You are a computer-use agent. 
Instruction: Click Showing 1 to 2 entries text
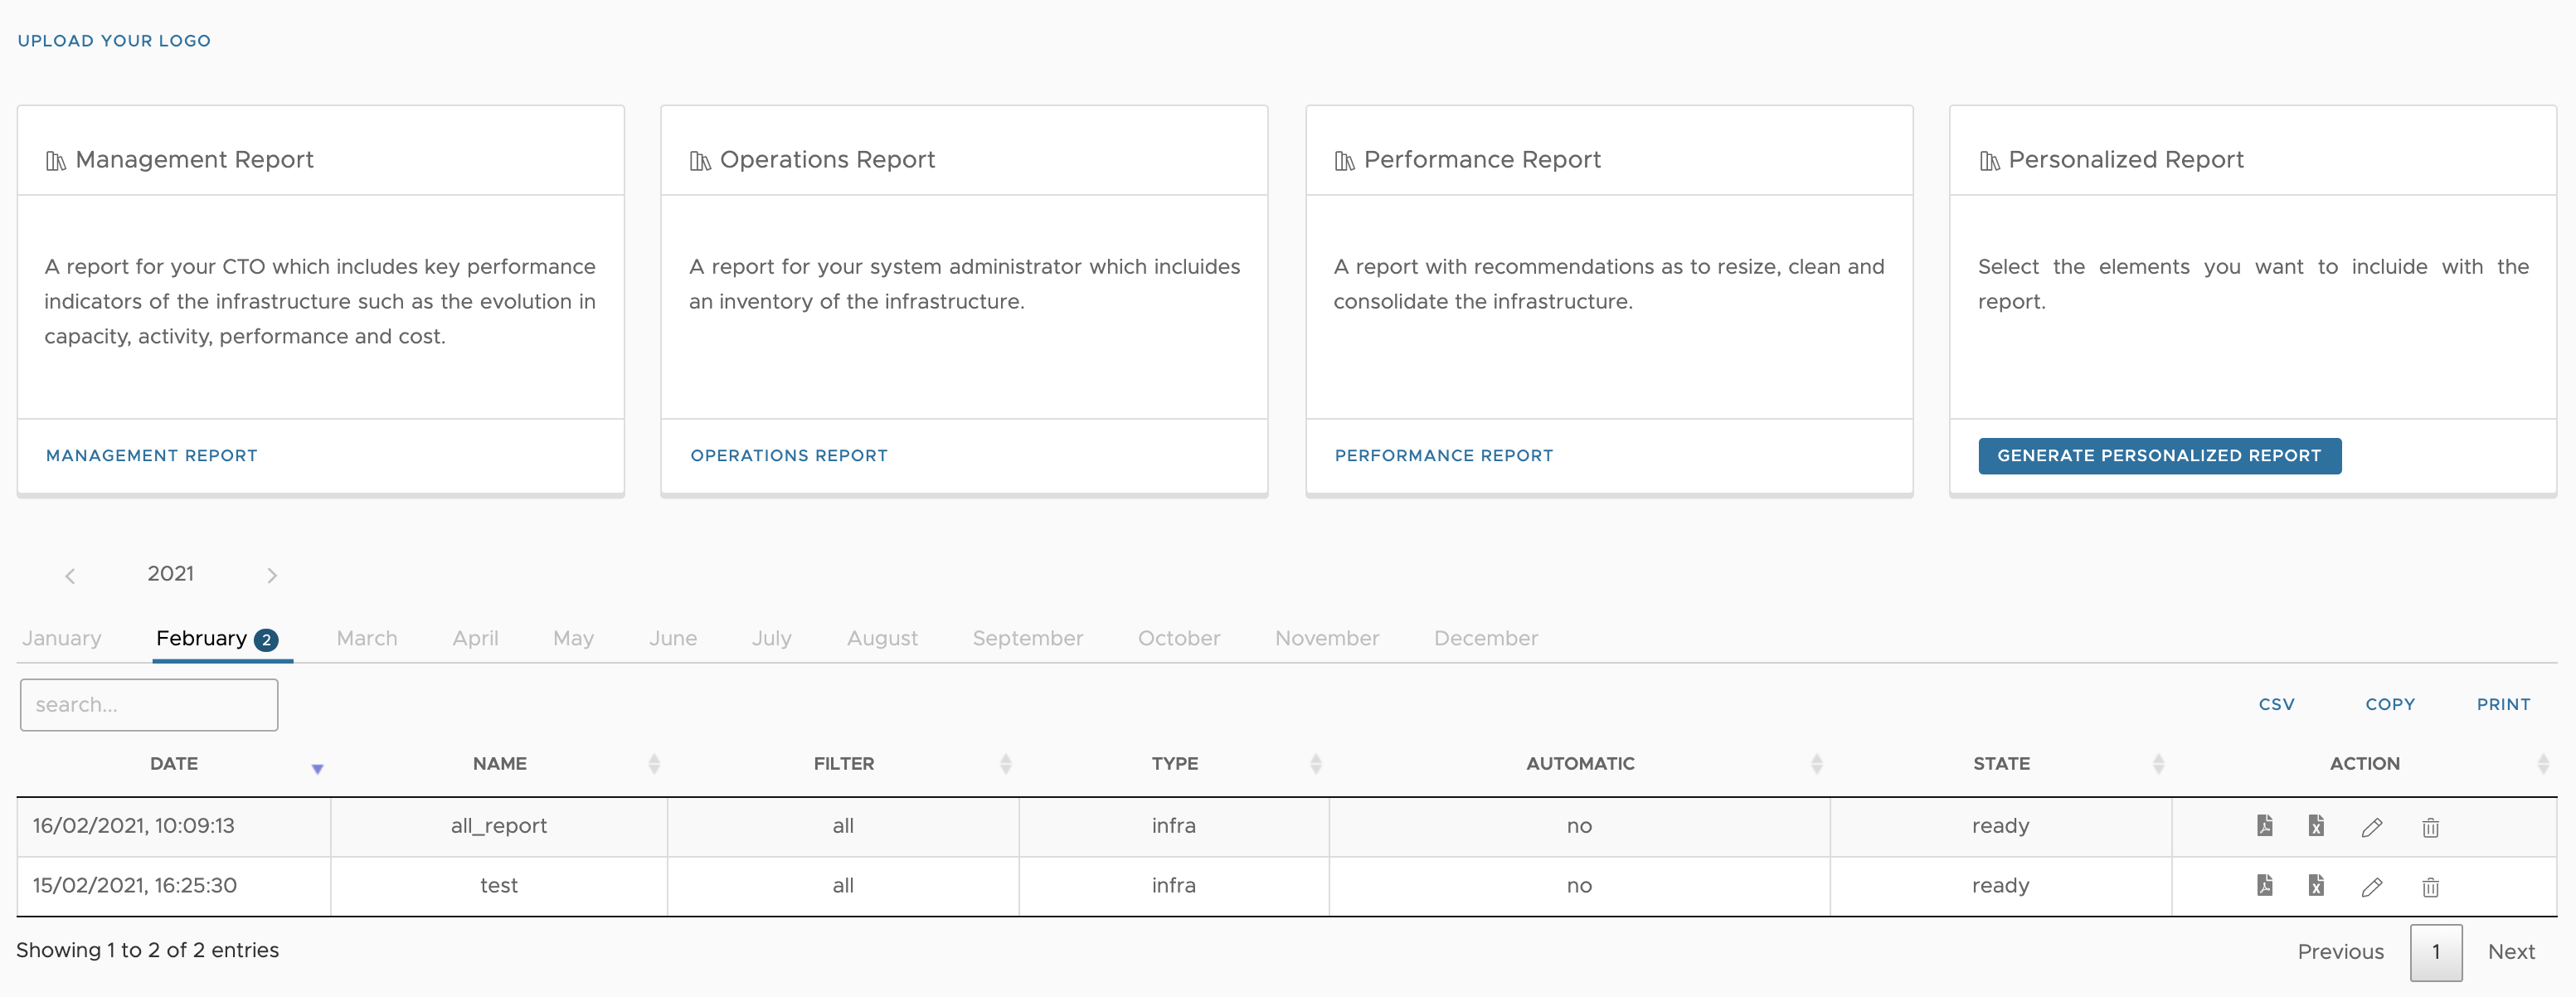tap(148, 950)
